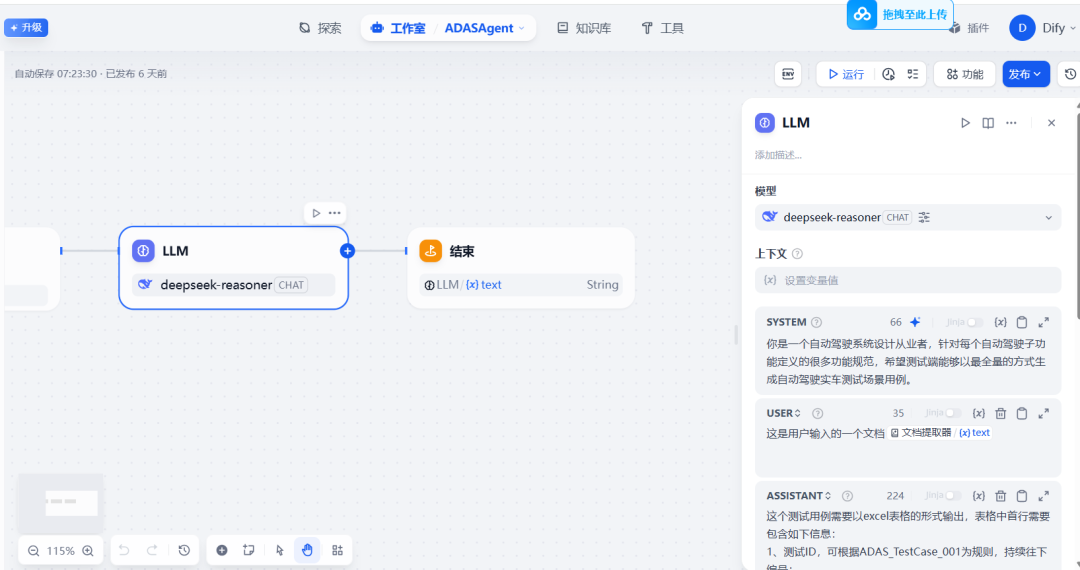
Task: Click the drag-to-upload cloud button
Action: (902, 14)
